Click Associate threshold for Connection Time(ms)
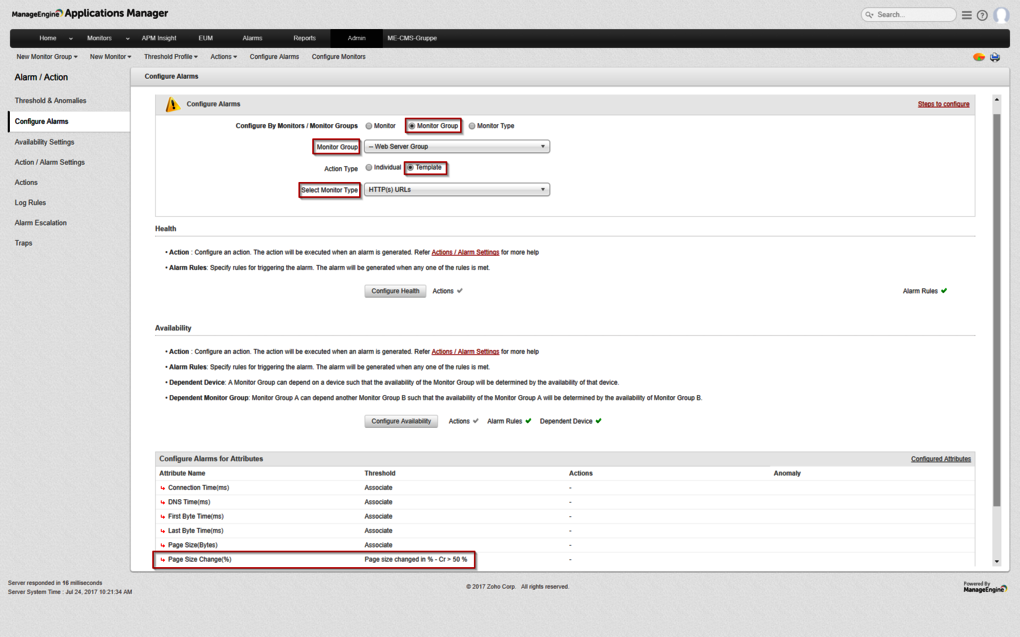 tap(378, 488)
